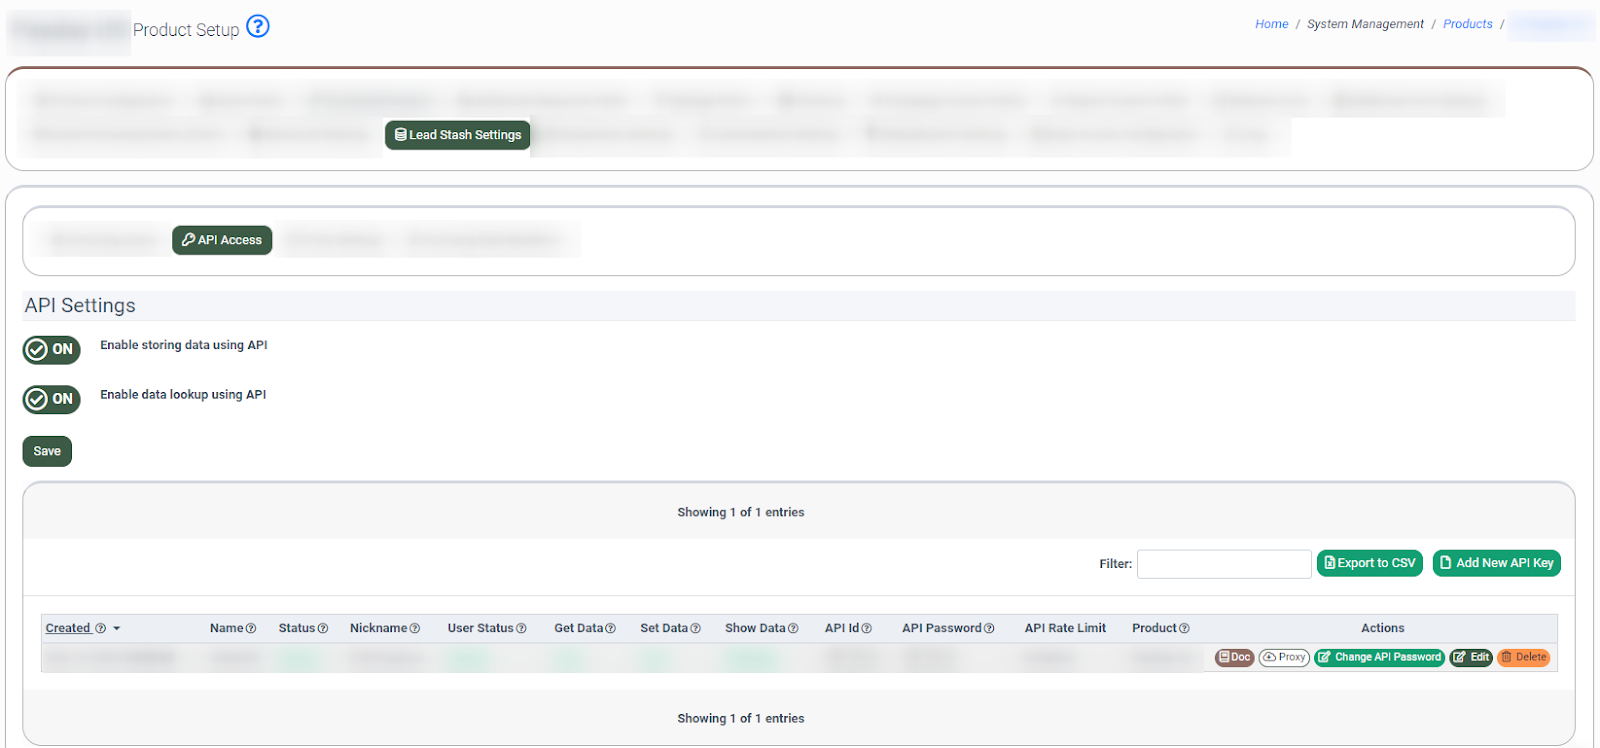Click help icon beside Get Data header

click(610, 629)
